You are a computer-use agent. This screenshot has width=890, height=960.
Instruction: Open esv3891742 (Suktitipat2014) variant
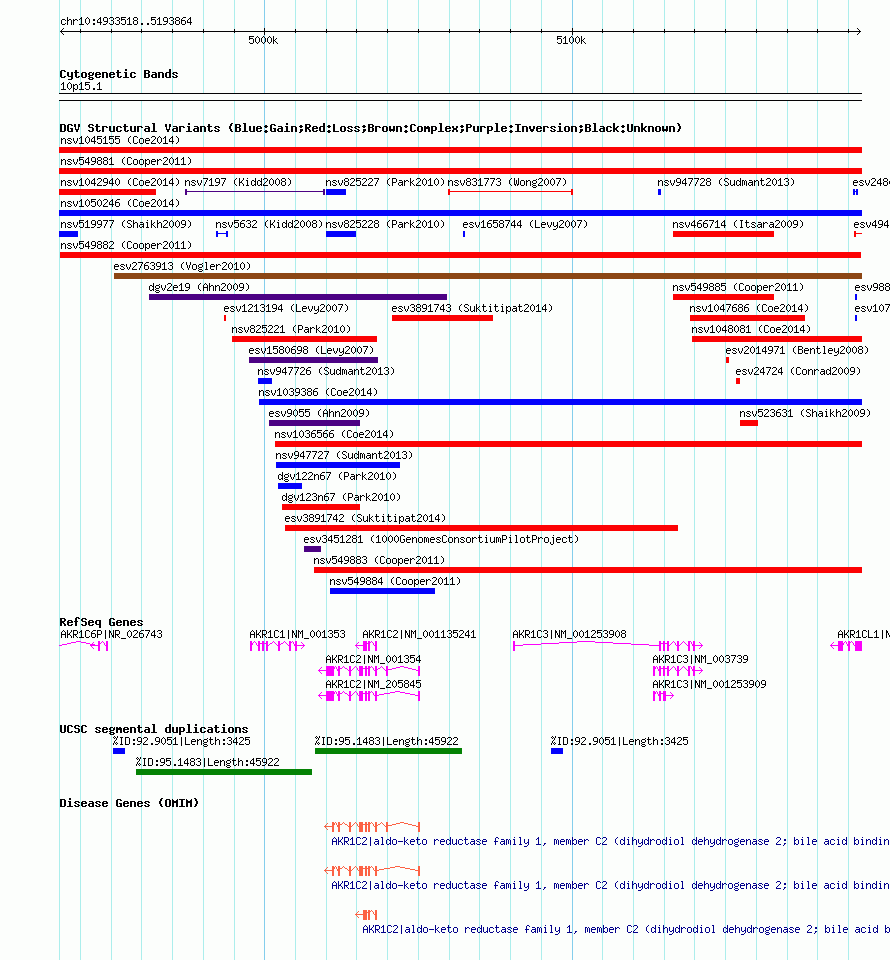[481, 528]
